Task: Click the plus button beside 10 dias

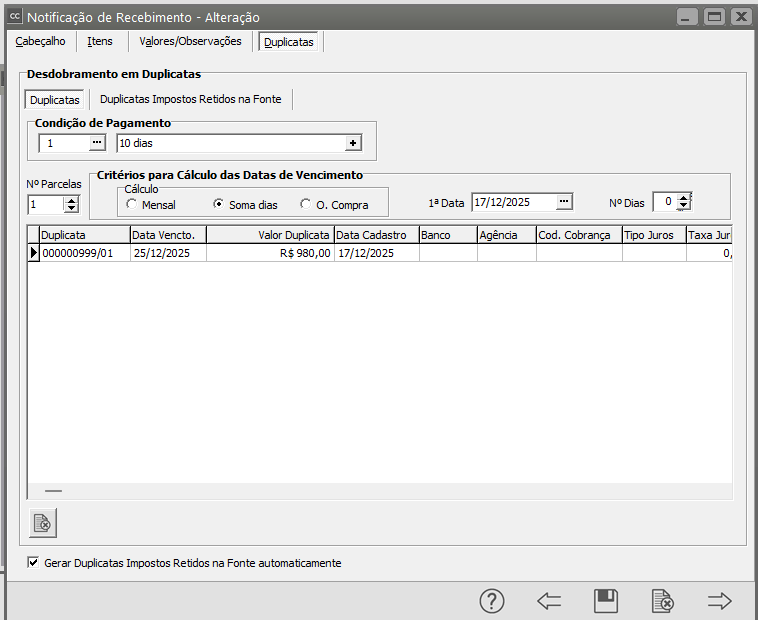Action: click(353, 143)
